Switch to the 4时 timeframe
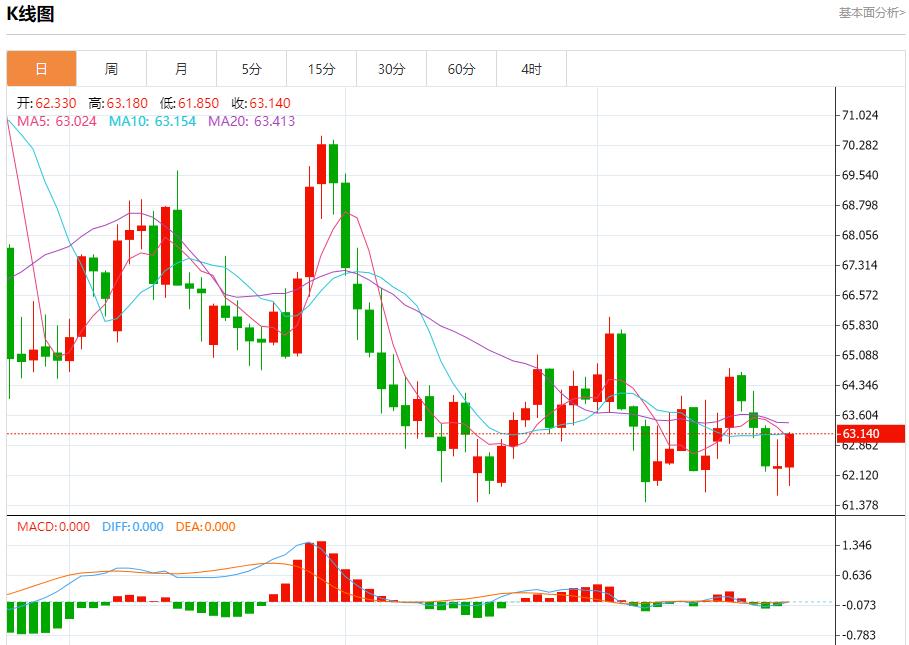909x645 pixels. [x=531, y=68]
